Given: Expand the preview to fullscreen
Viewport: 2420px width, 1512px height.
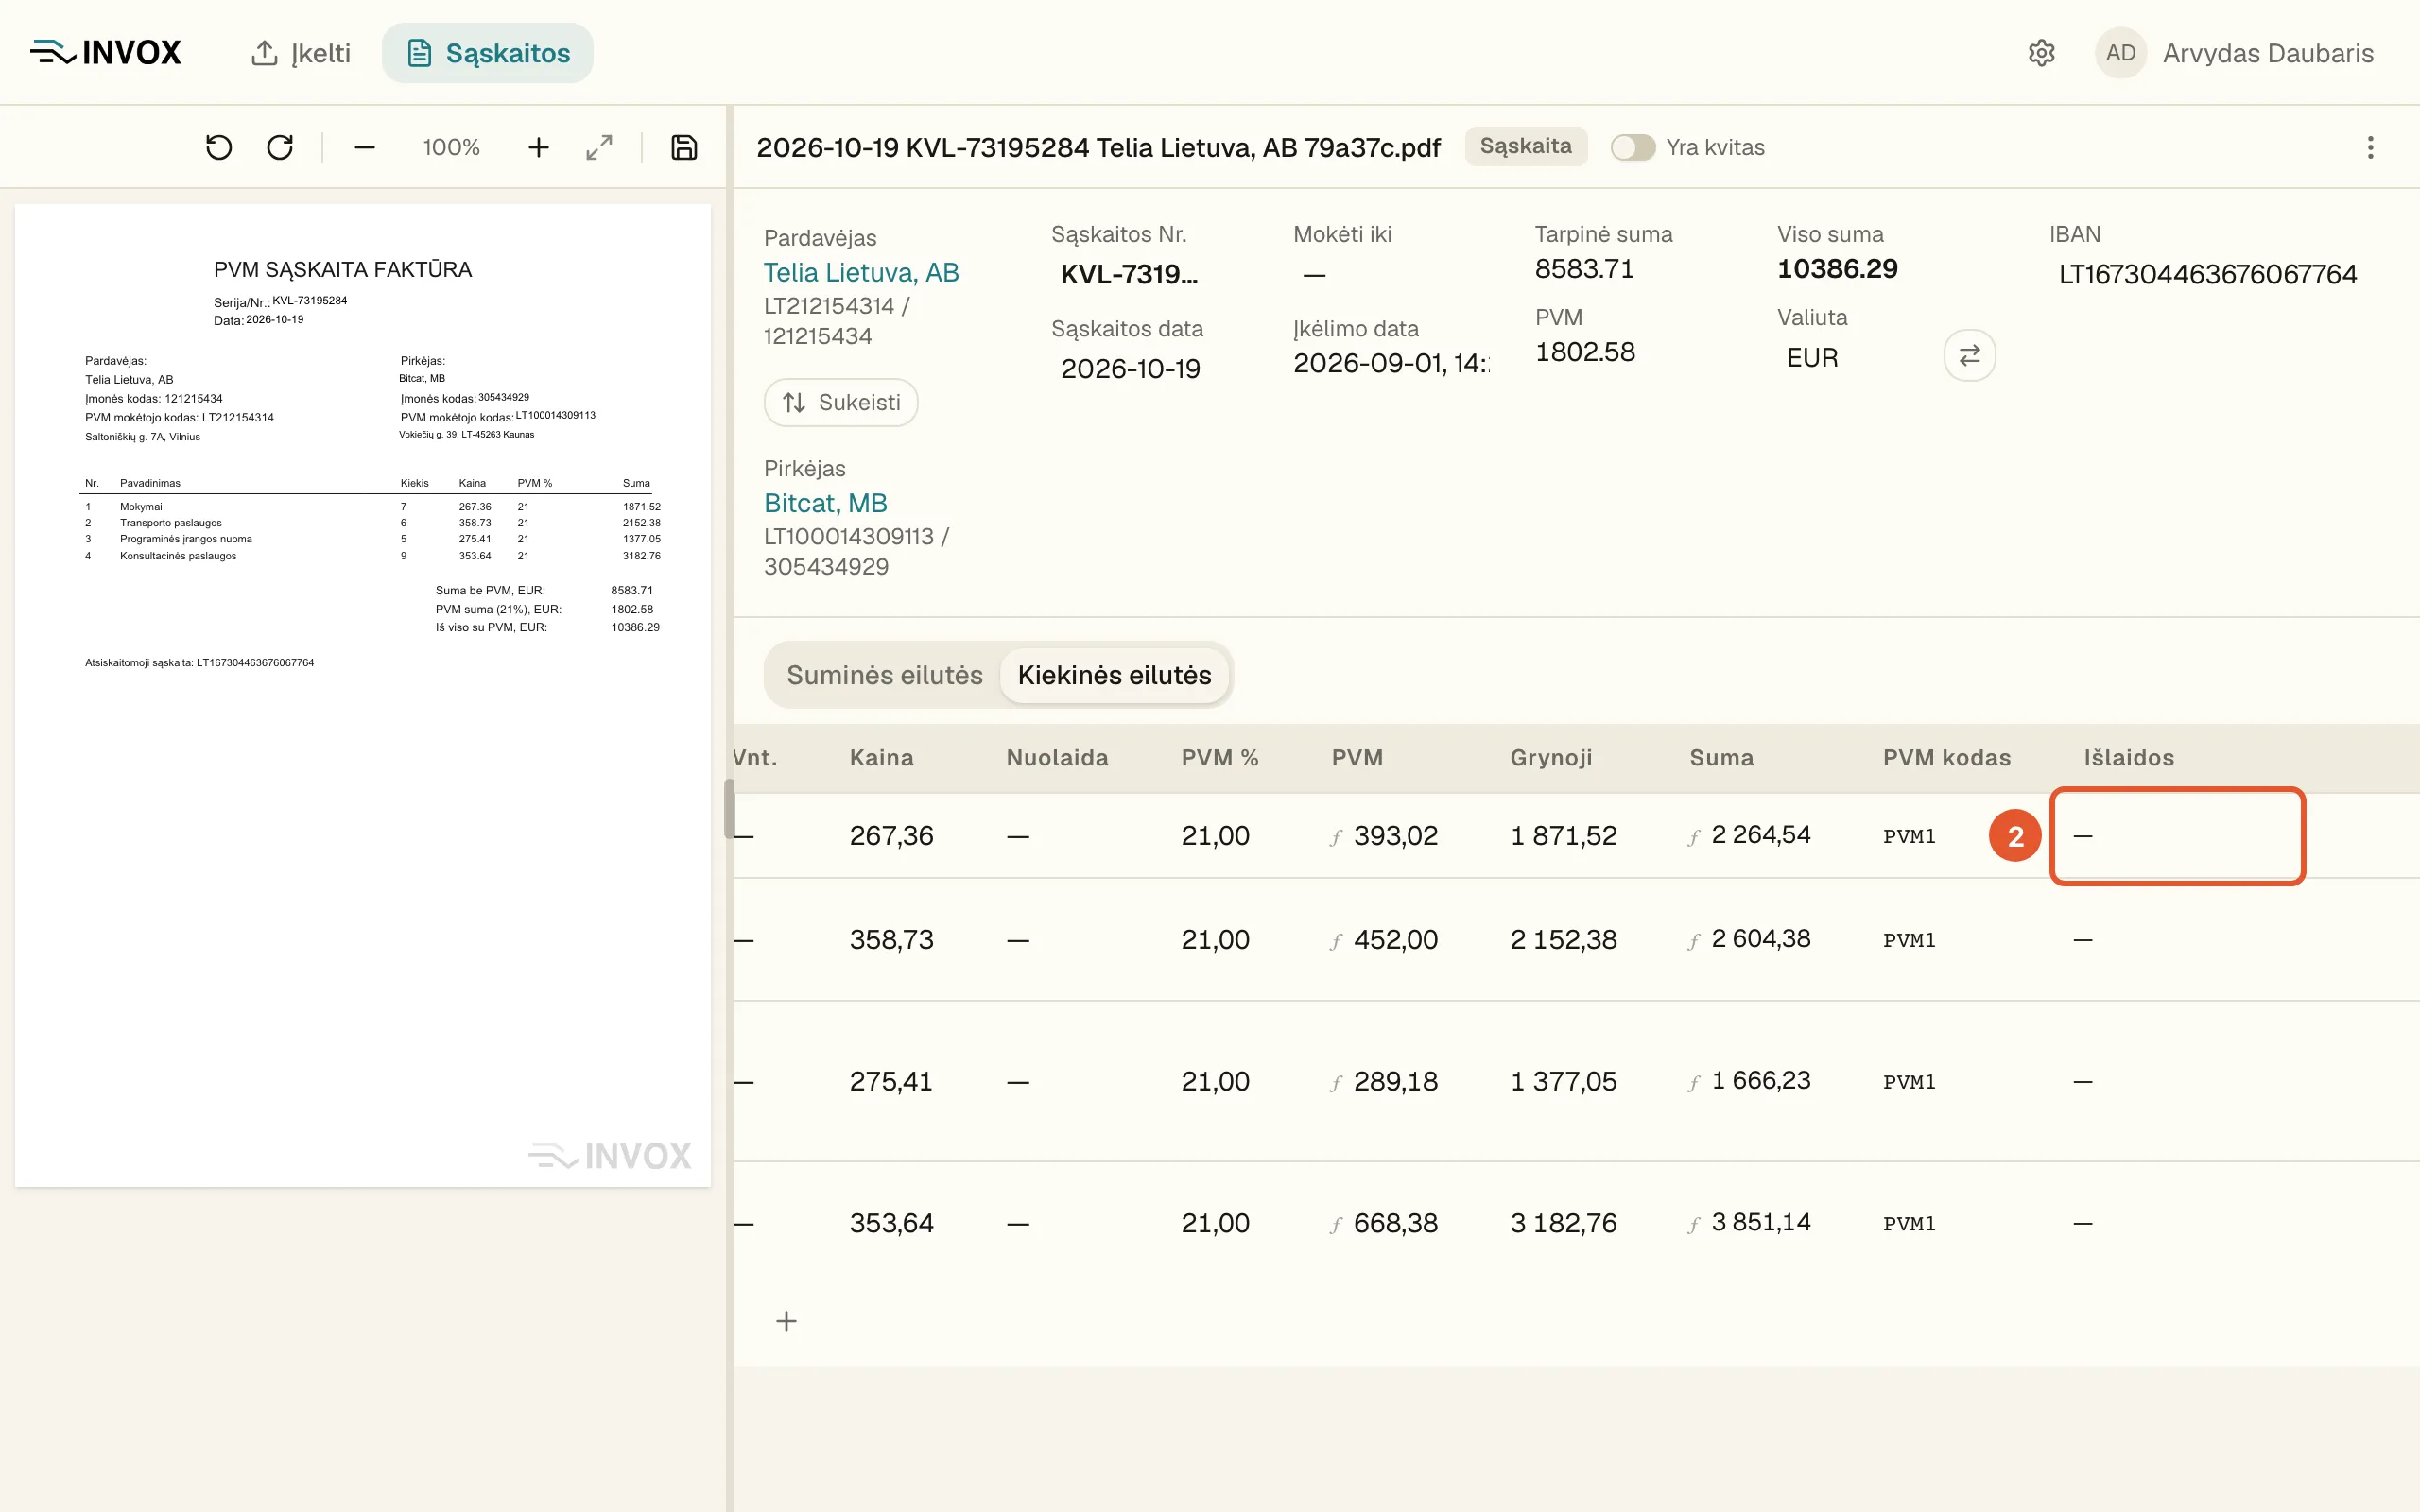Looking at the screenshot, I should pos(599,148).
